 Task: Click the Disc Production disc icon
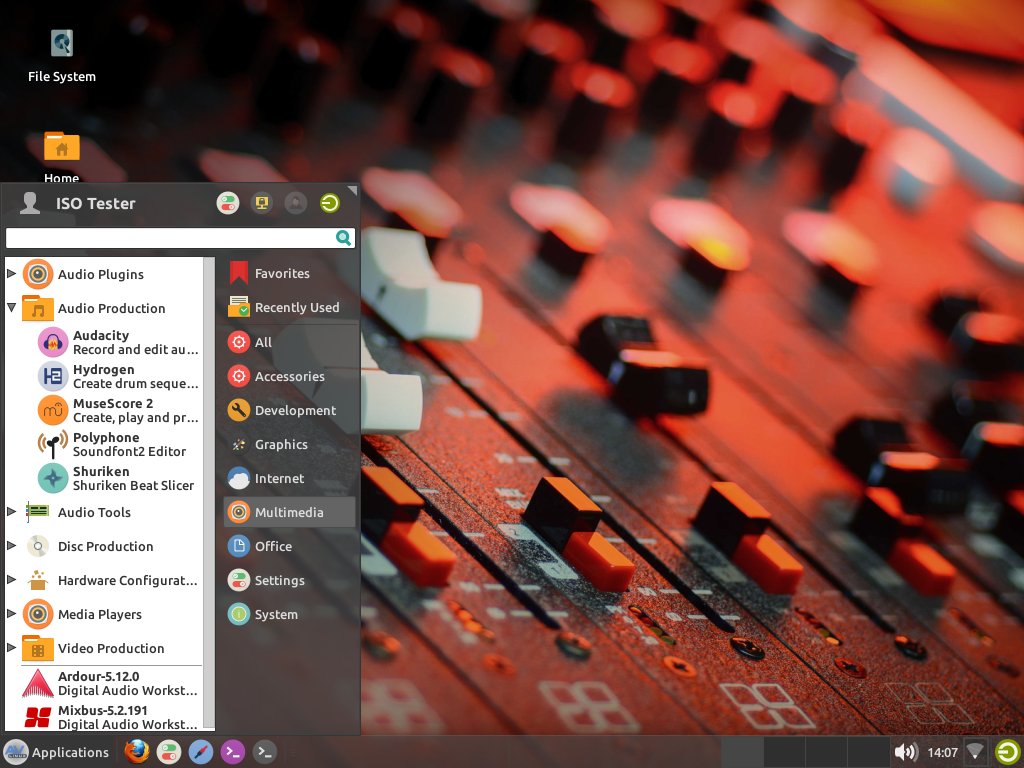pyautogui.click(x=38, y=546)
